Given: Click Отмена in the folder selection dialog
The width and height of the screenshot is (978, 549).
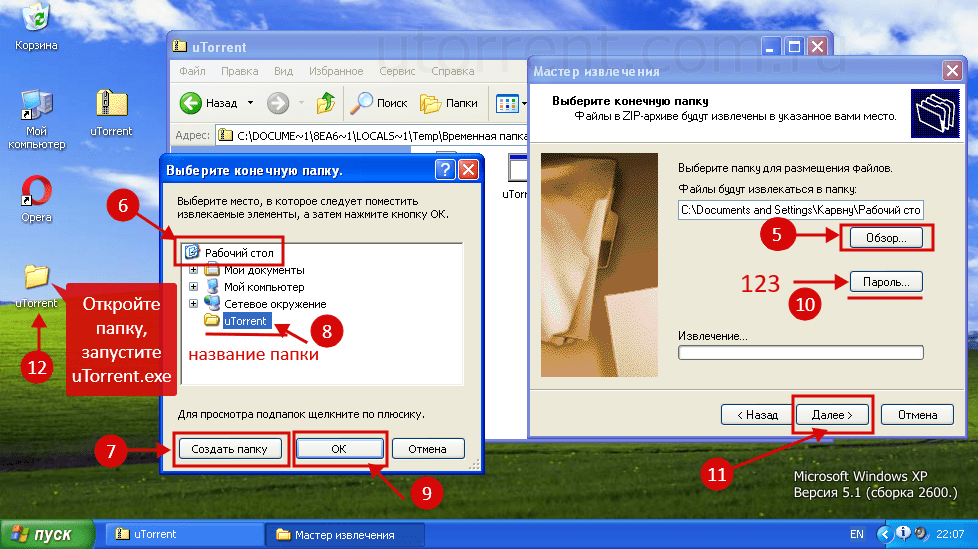Looking at the screenshot, I should click(x=427, y=449).
